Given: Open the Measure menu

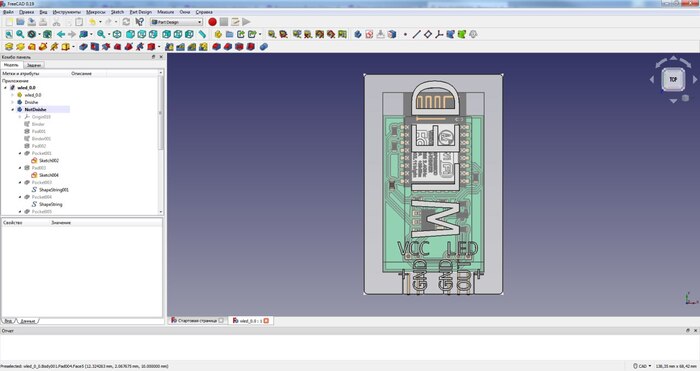Looking at the screenshot, I should (166, 12).
